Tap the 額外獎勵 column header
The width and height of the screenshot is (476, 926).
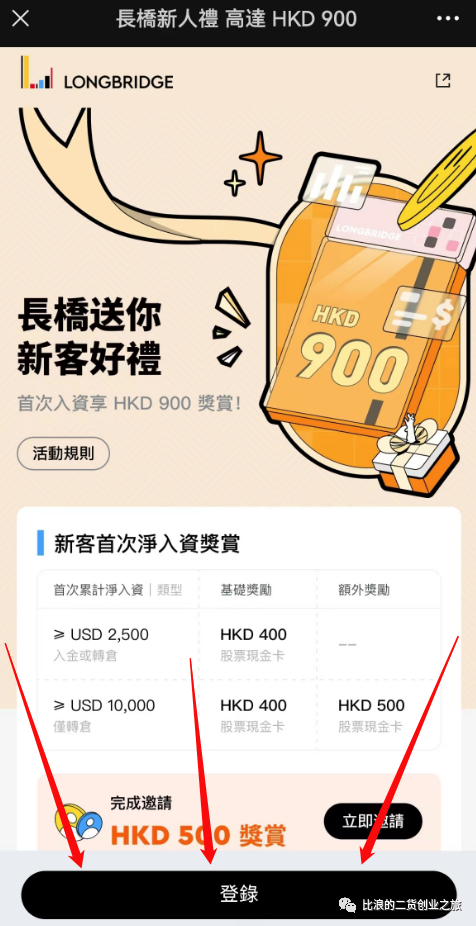point(364,589)
